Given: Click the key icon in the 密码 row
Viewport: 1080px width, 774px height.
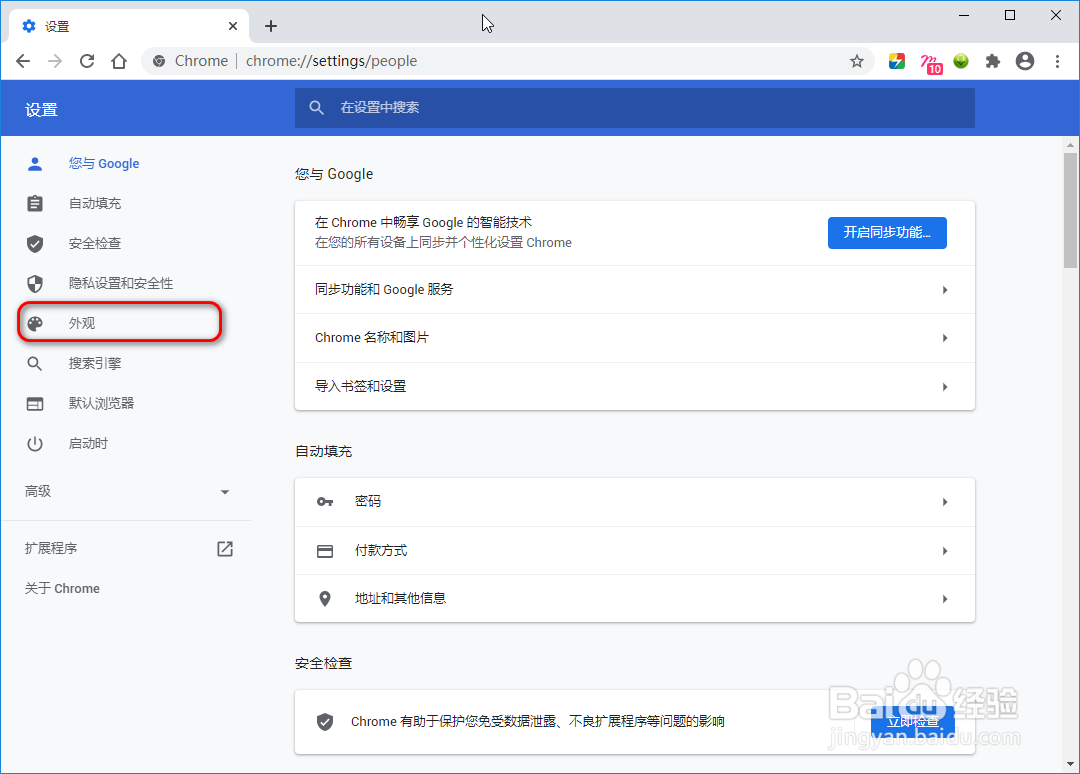Looking at the screenshot, I should [x=325, y=502].
